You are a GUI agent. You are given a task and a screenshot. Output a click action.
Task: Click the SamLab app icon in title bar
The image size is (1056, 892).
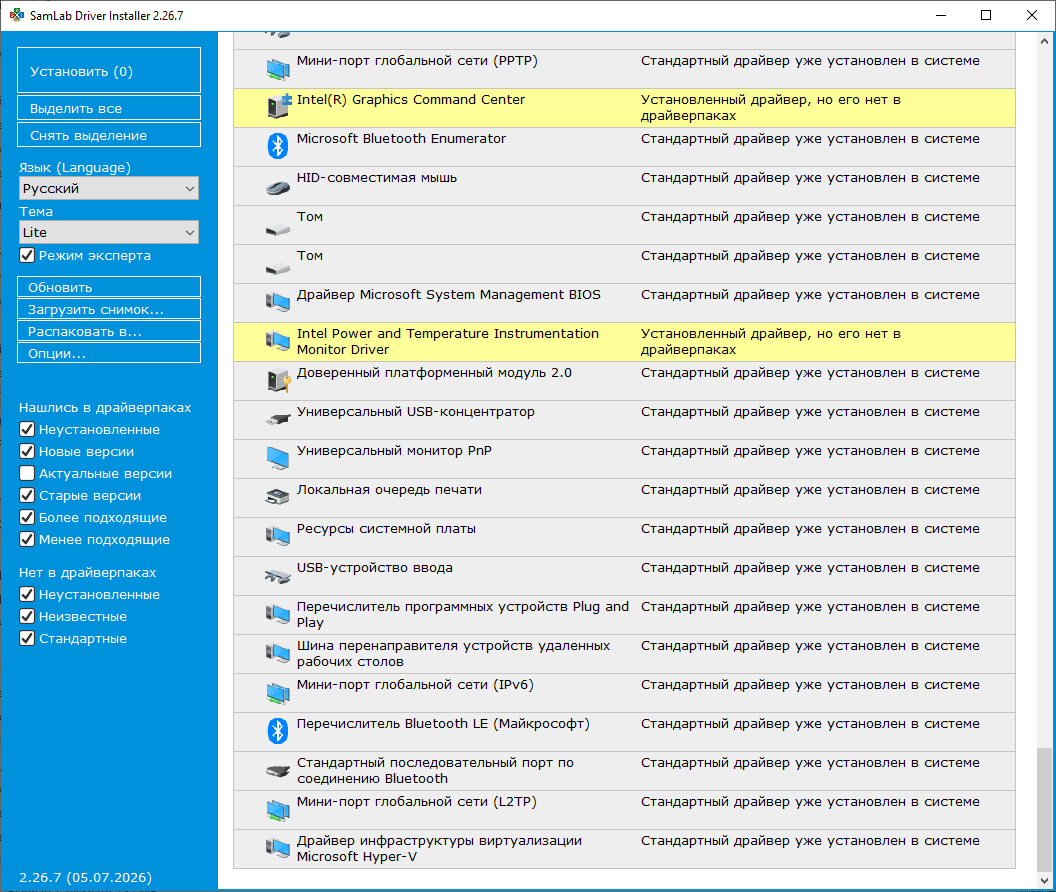point(16,15)
